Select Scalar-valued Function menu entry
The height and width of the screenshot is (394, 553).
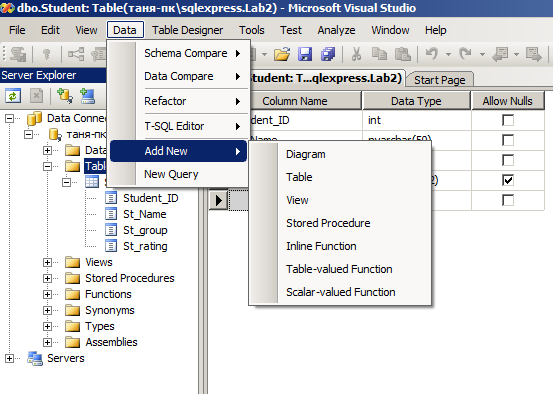tap(340, 292)
